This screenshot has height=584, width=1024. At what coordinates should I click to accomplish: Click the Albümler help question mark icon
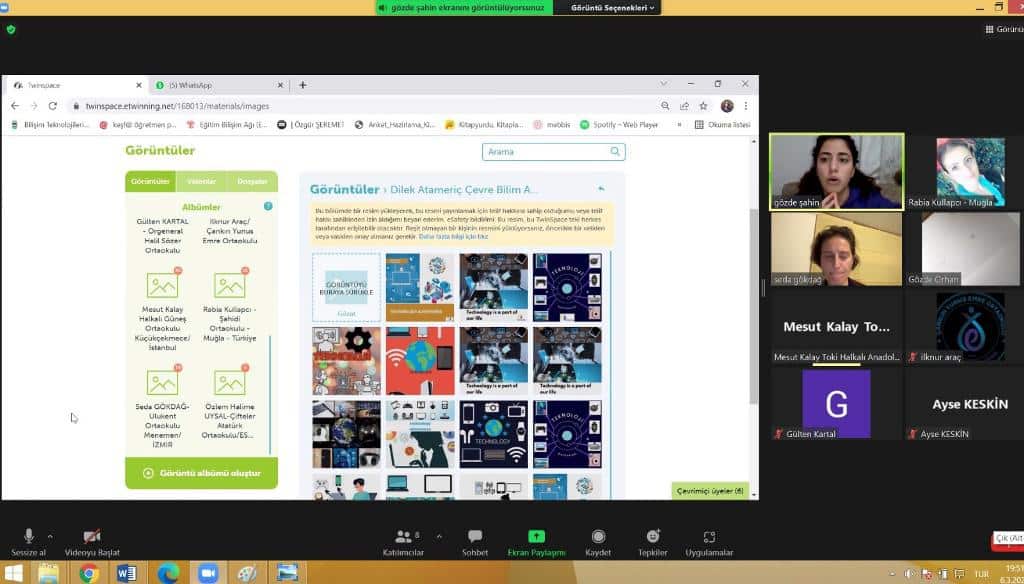pos(268,206)
